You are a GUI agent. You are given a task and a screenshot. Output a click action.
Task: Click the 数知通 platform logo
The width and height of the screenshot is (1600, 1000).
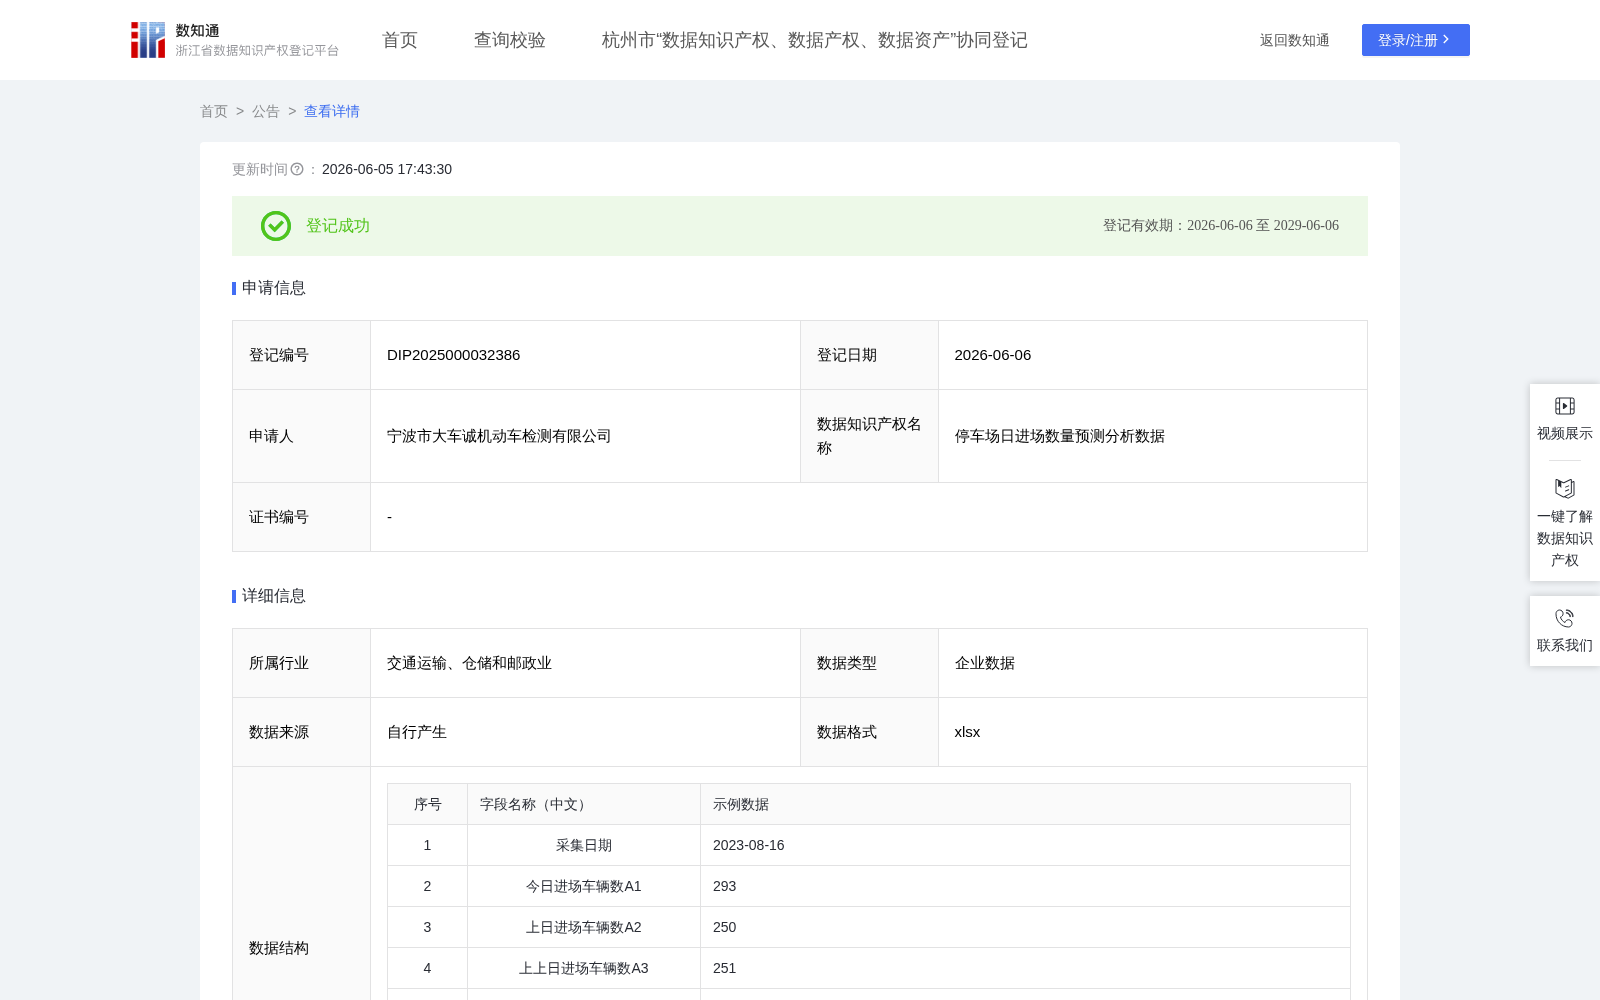(148, 40)
